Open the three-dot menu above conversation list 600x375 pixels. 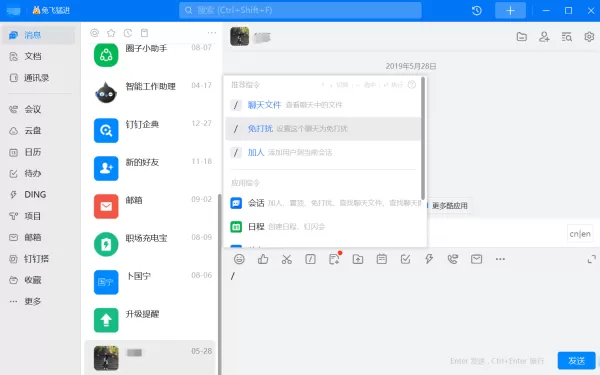[212, 33]
